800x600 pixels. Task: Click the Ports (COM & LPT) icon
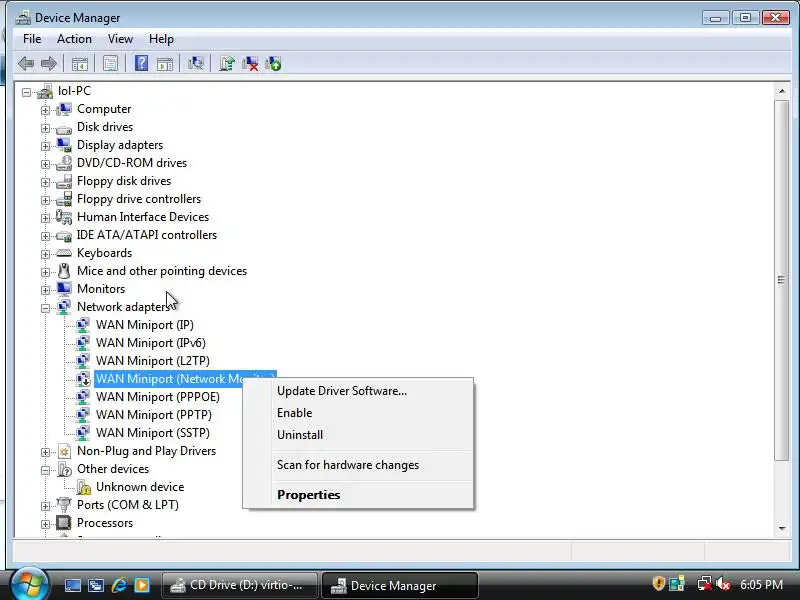point(64,505)
